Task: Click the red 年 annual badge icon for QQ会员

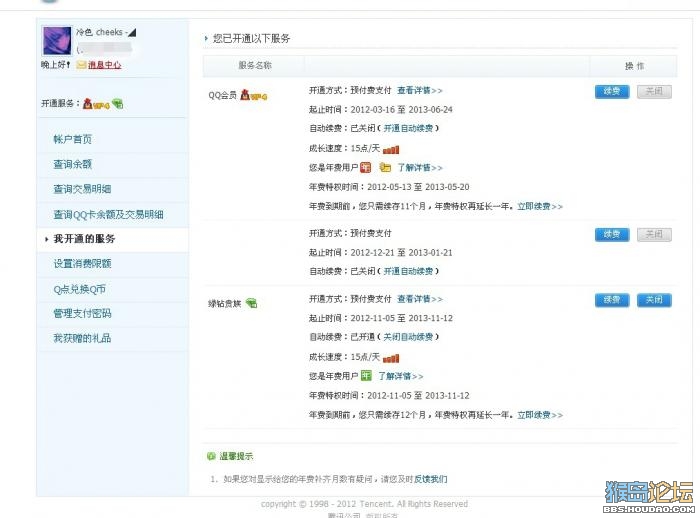Action: (x=366, y=167)
